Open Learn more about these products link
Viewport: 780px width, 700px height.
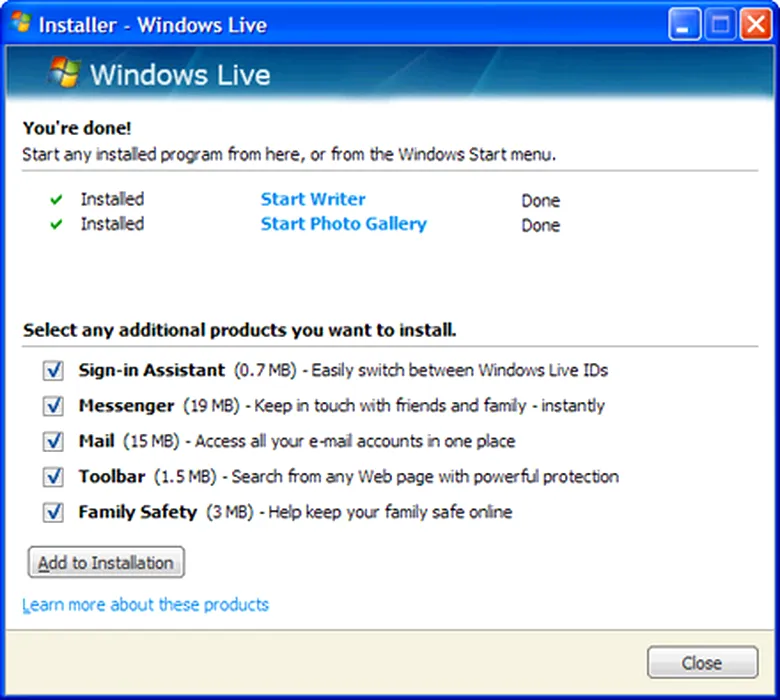coord(145,605)
